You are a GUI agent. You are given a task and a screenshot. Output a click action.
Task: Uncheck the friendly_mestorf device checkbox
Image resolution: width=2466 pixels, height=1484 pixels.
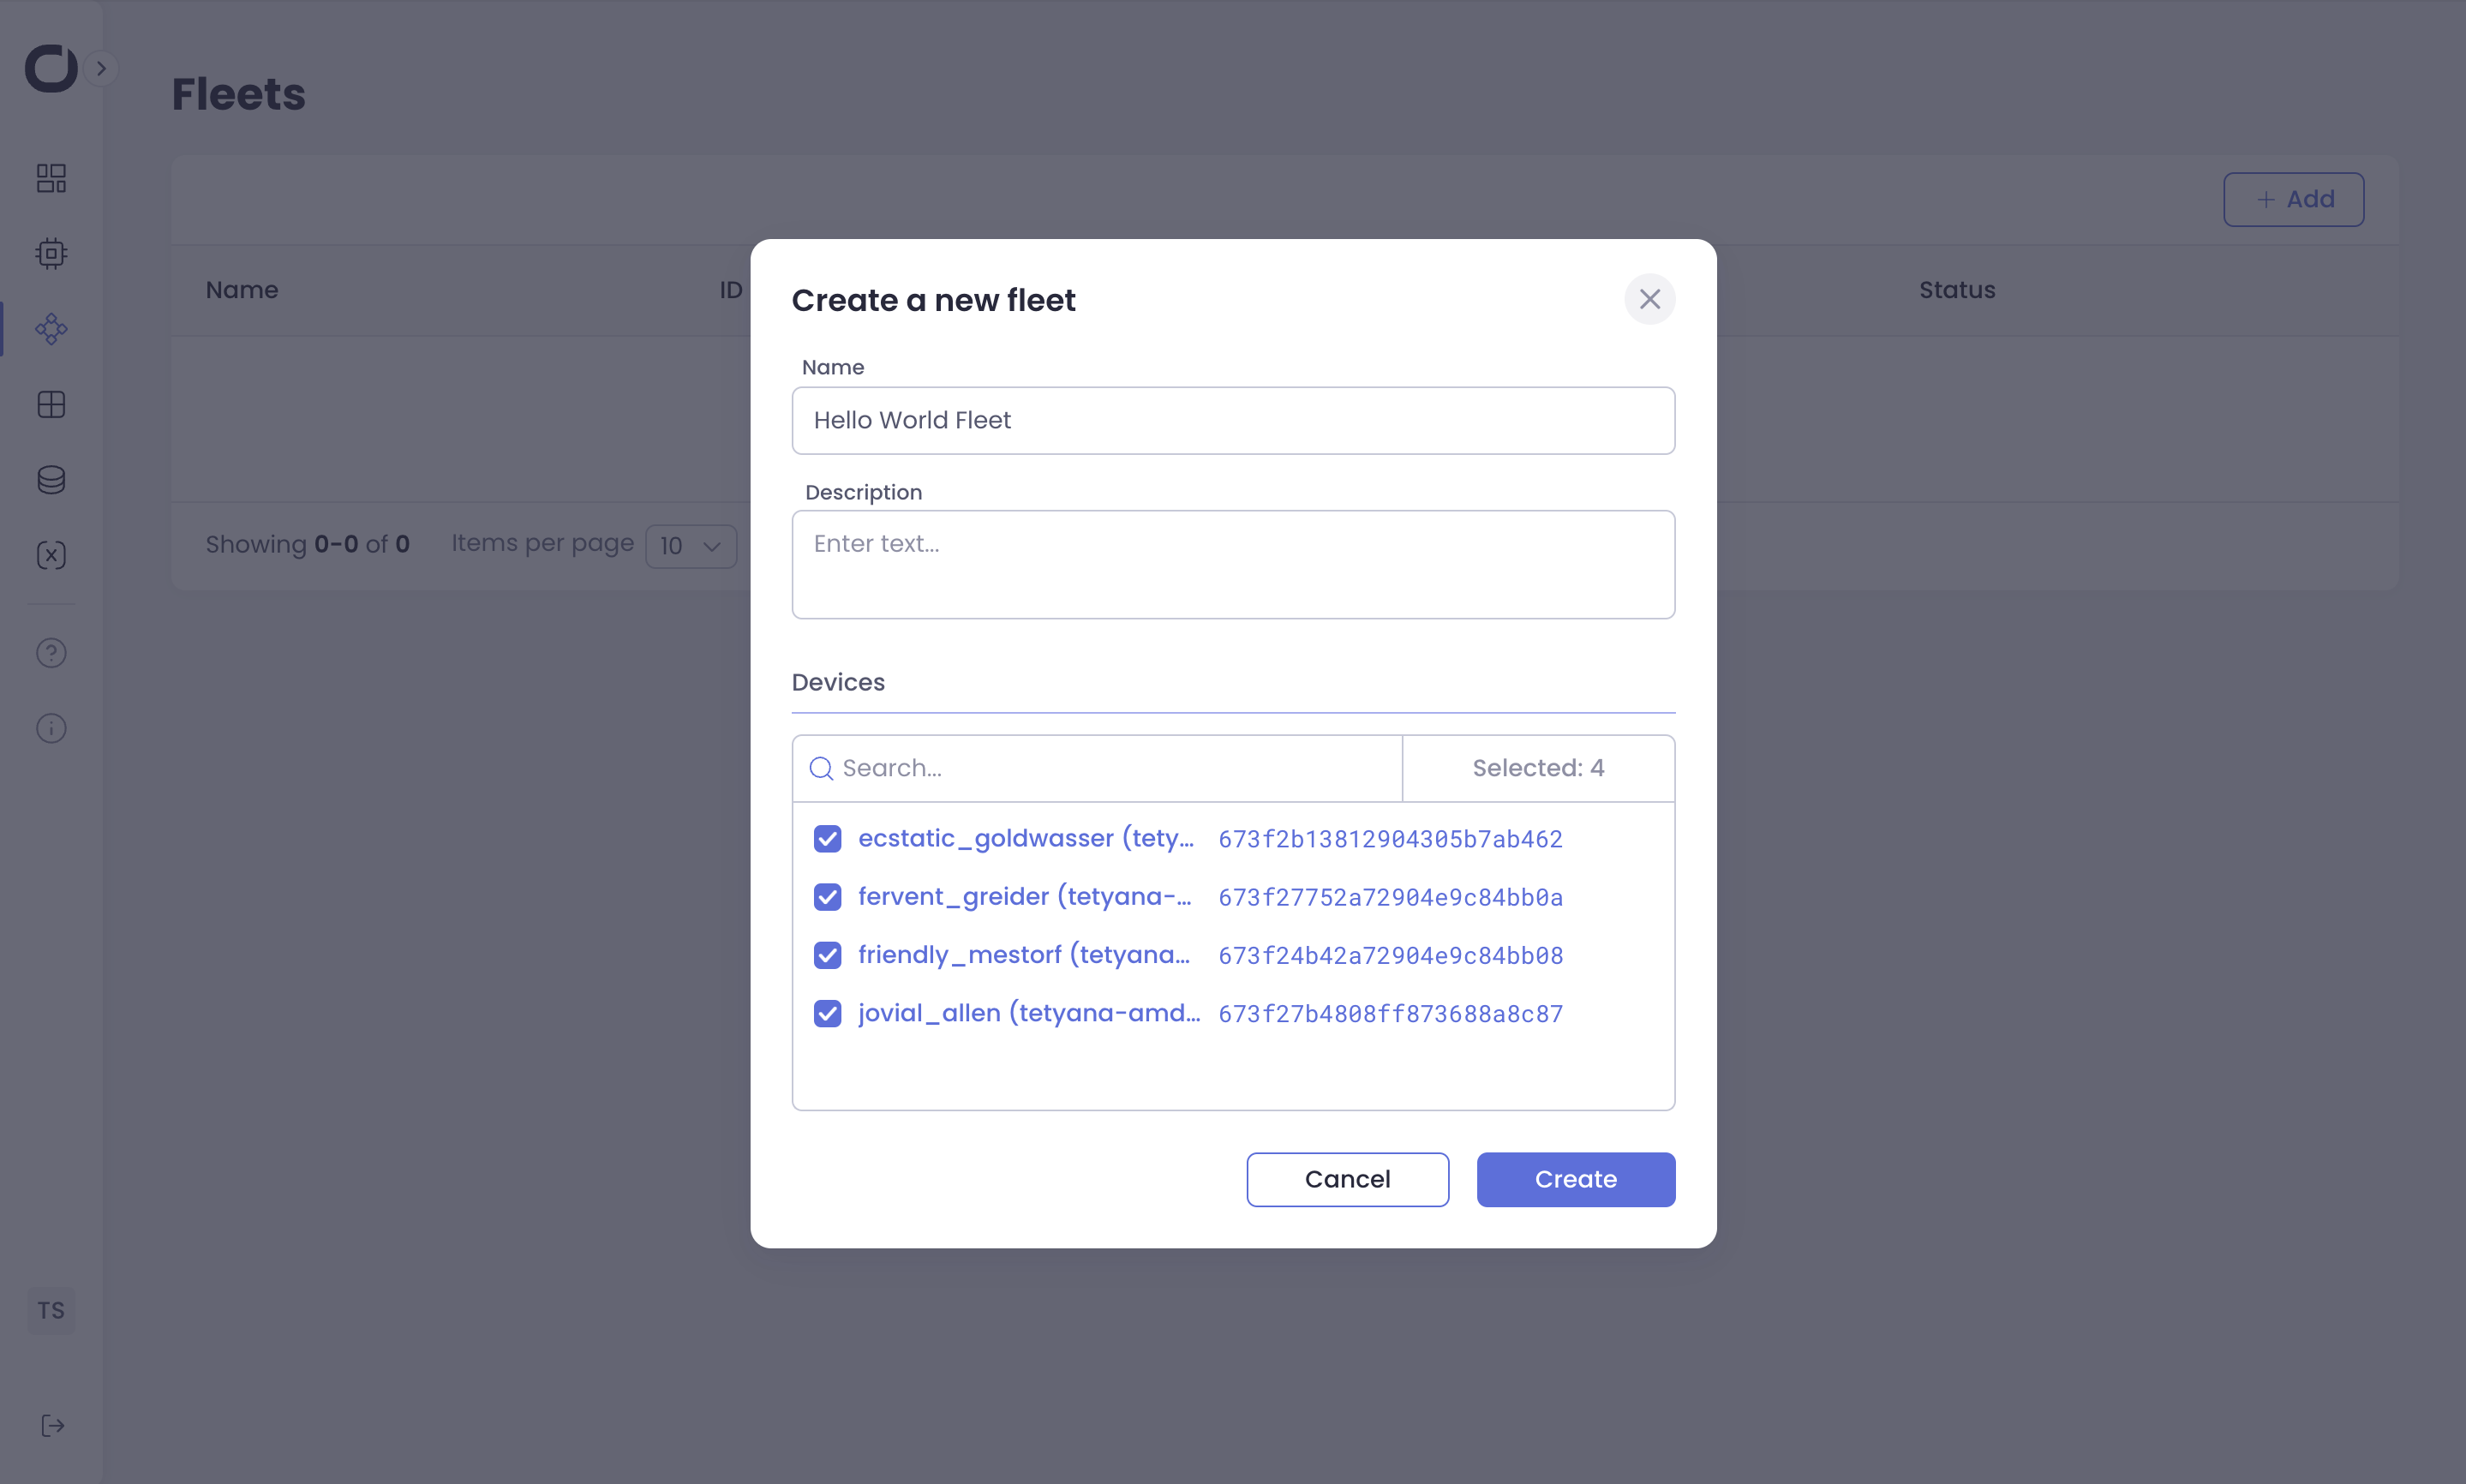click(x=827, y=955)
